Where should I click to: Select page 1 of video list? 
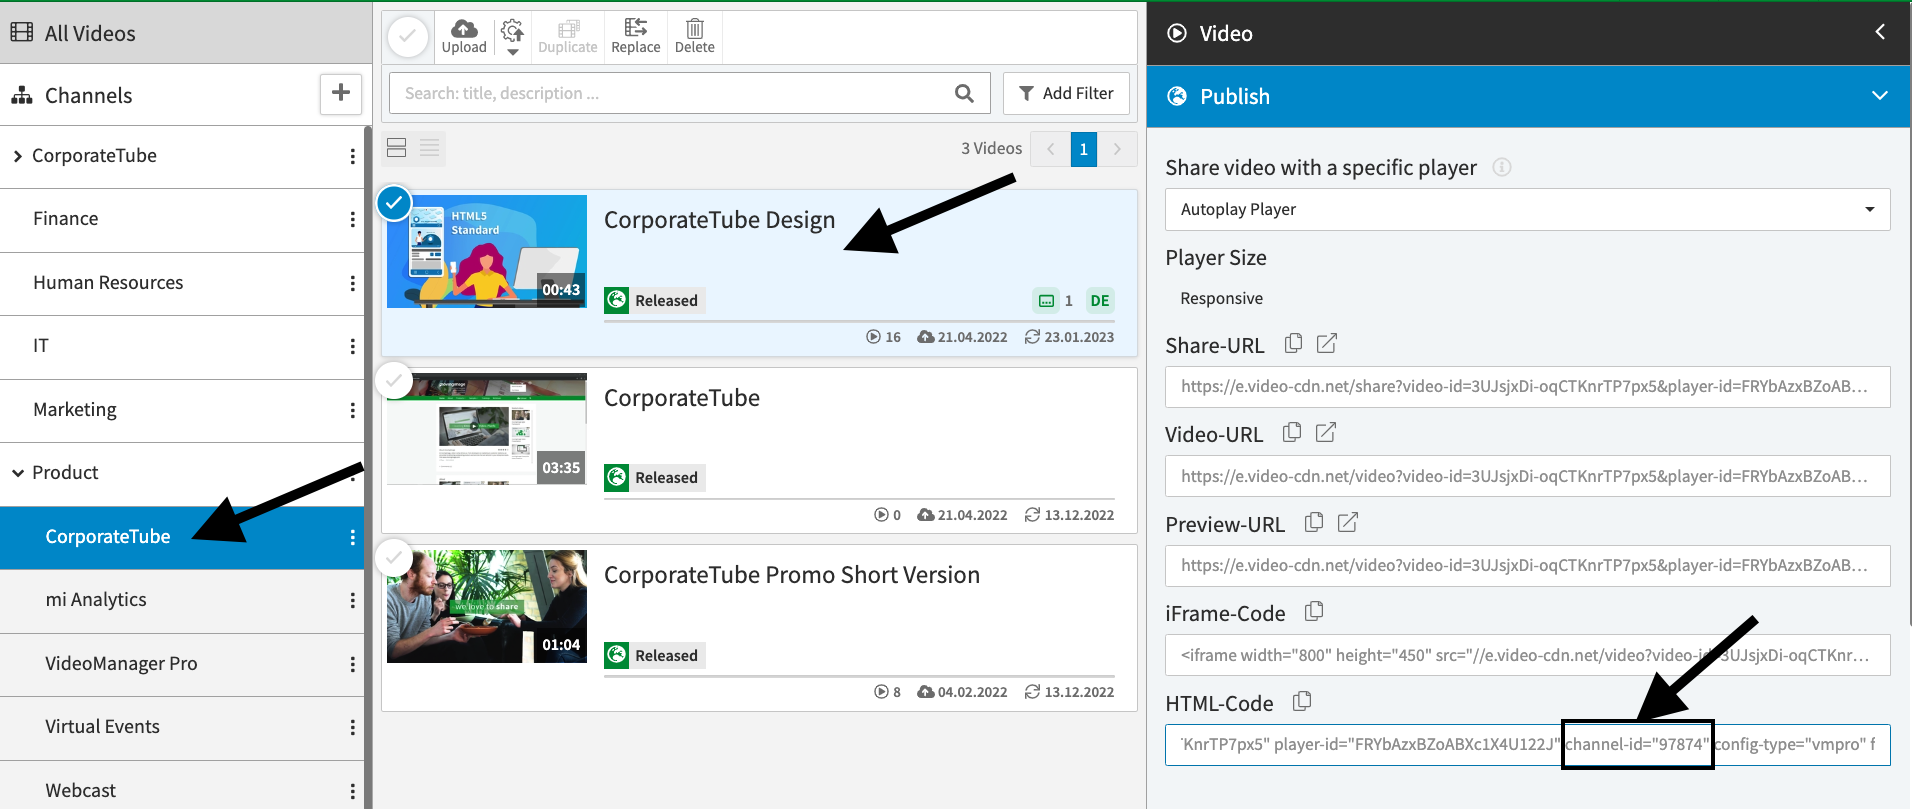tap(1083, 149)
